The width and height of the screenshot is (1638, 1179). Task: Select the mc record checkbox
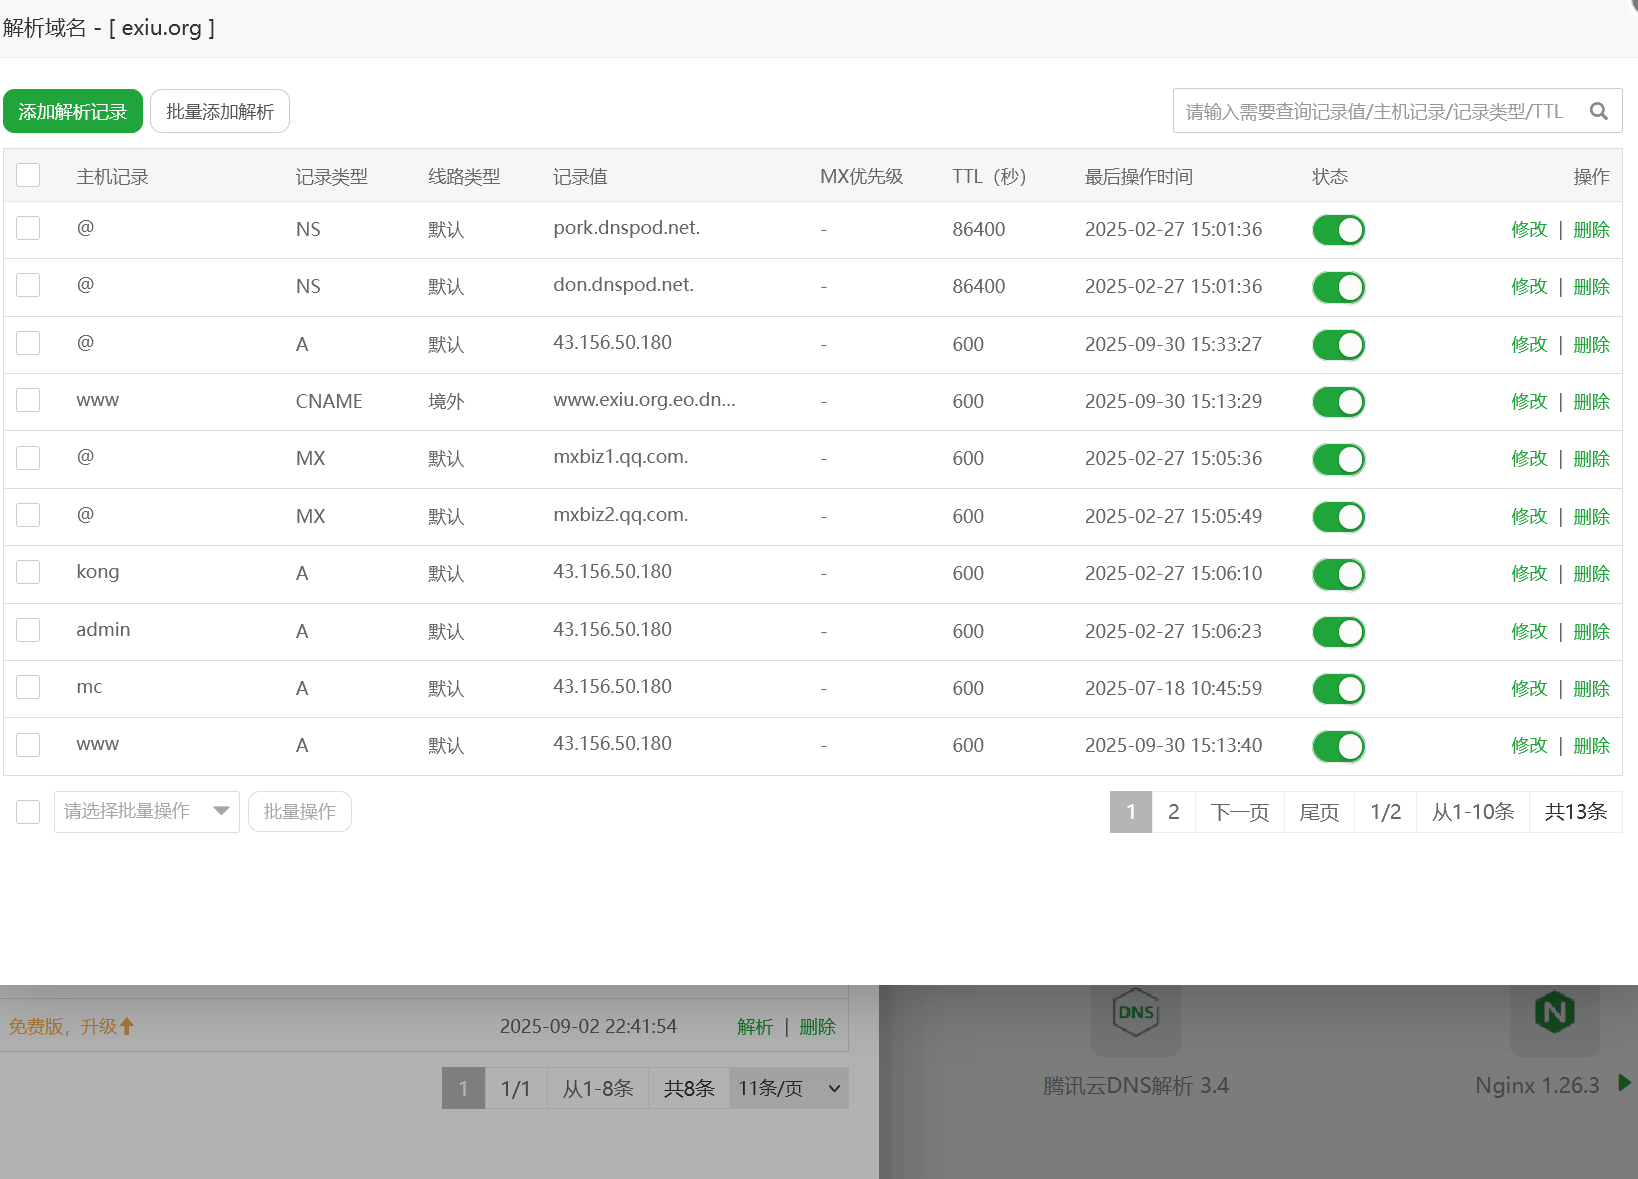[x=28, y=687]
